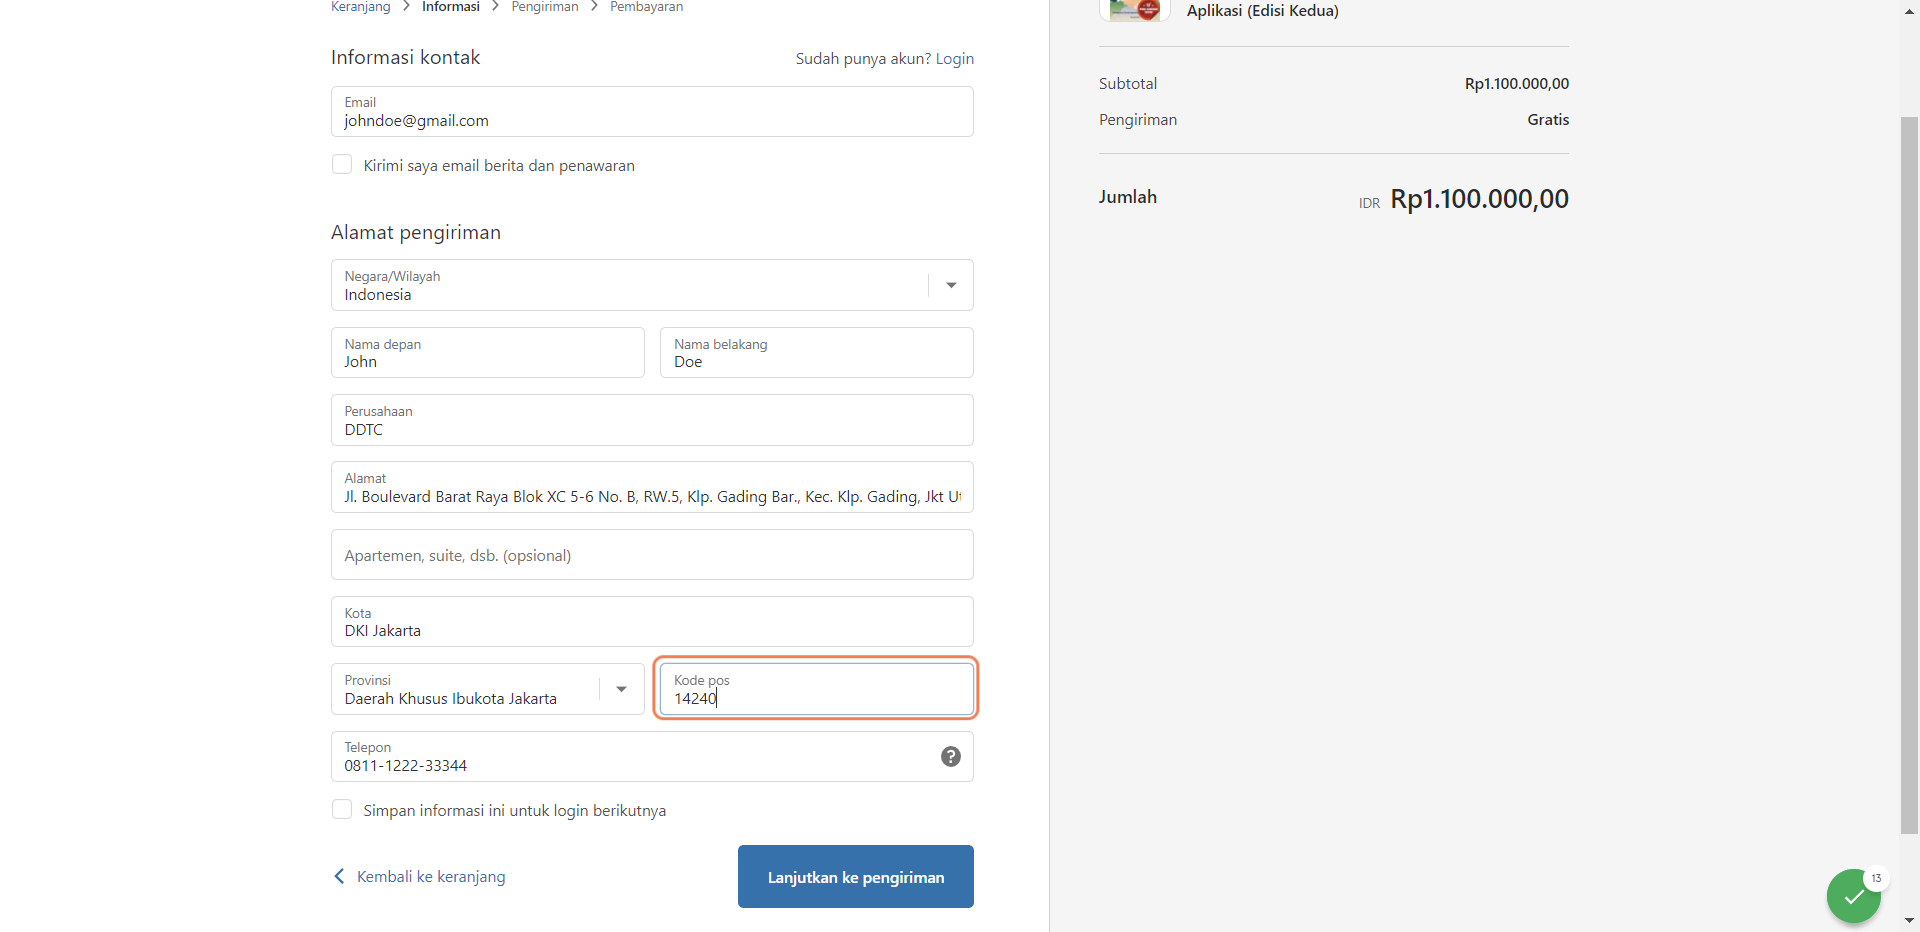Click the Login link
Screen dimensions: 1920x932
coord(955,59)
